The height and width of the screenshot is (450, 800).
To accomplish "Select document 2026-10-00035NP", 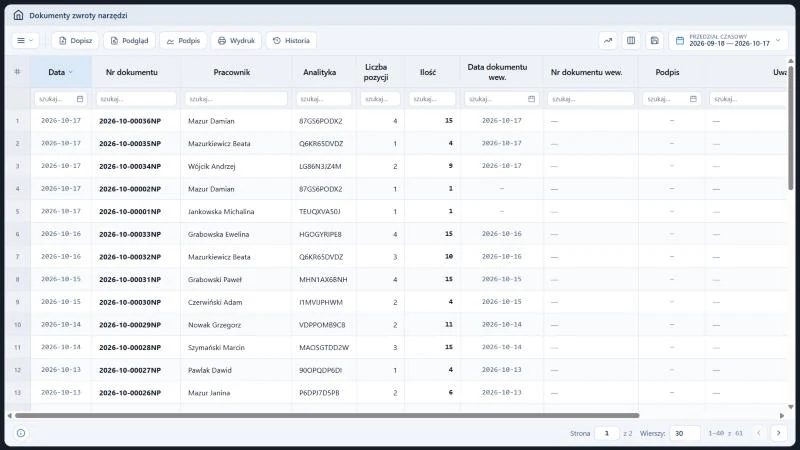I will pos(130,143).
